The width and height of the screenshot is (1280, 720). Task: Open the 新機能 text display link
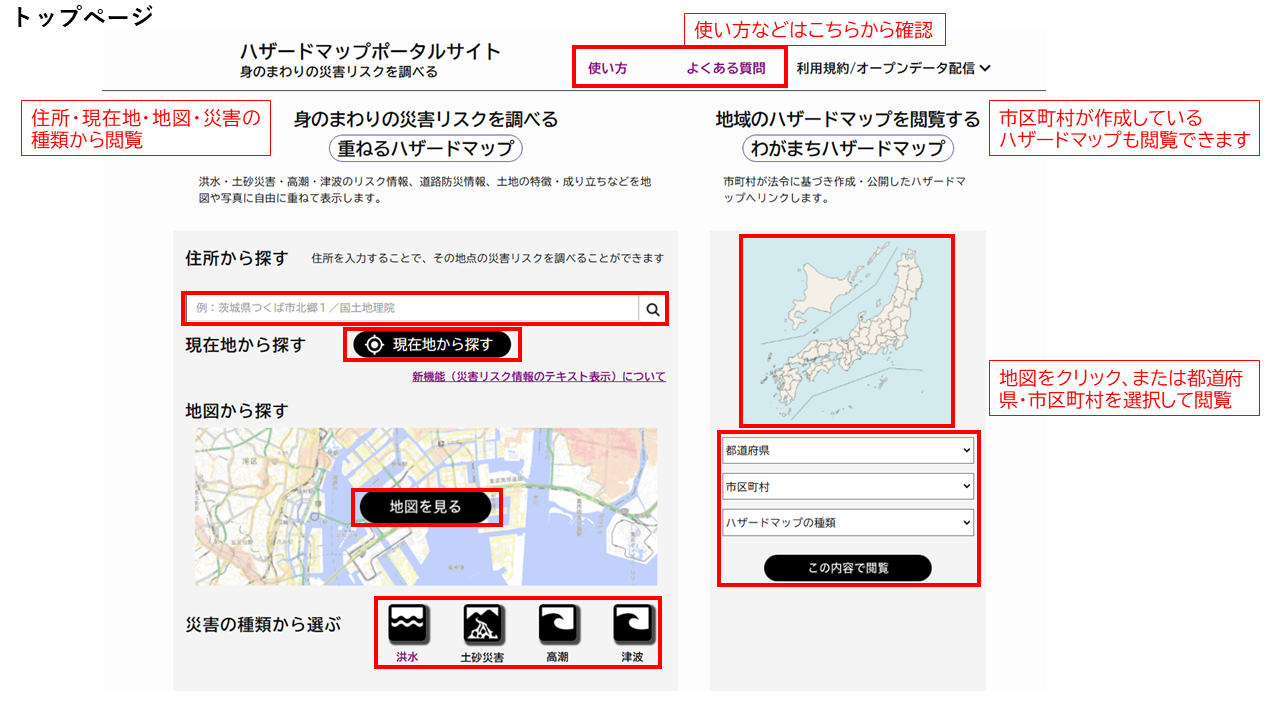(x=538, y=377)
